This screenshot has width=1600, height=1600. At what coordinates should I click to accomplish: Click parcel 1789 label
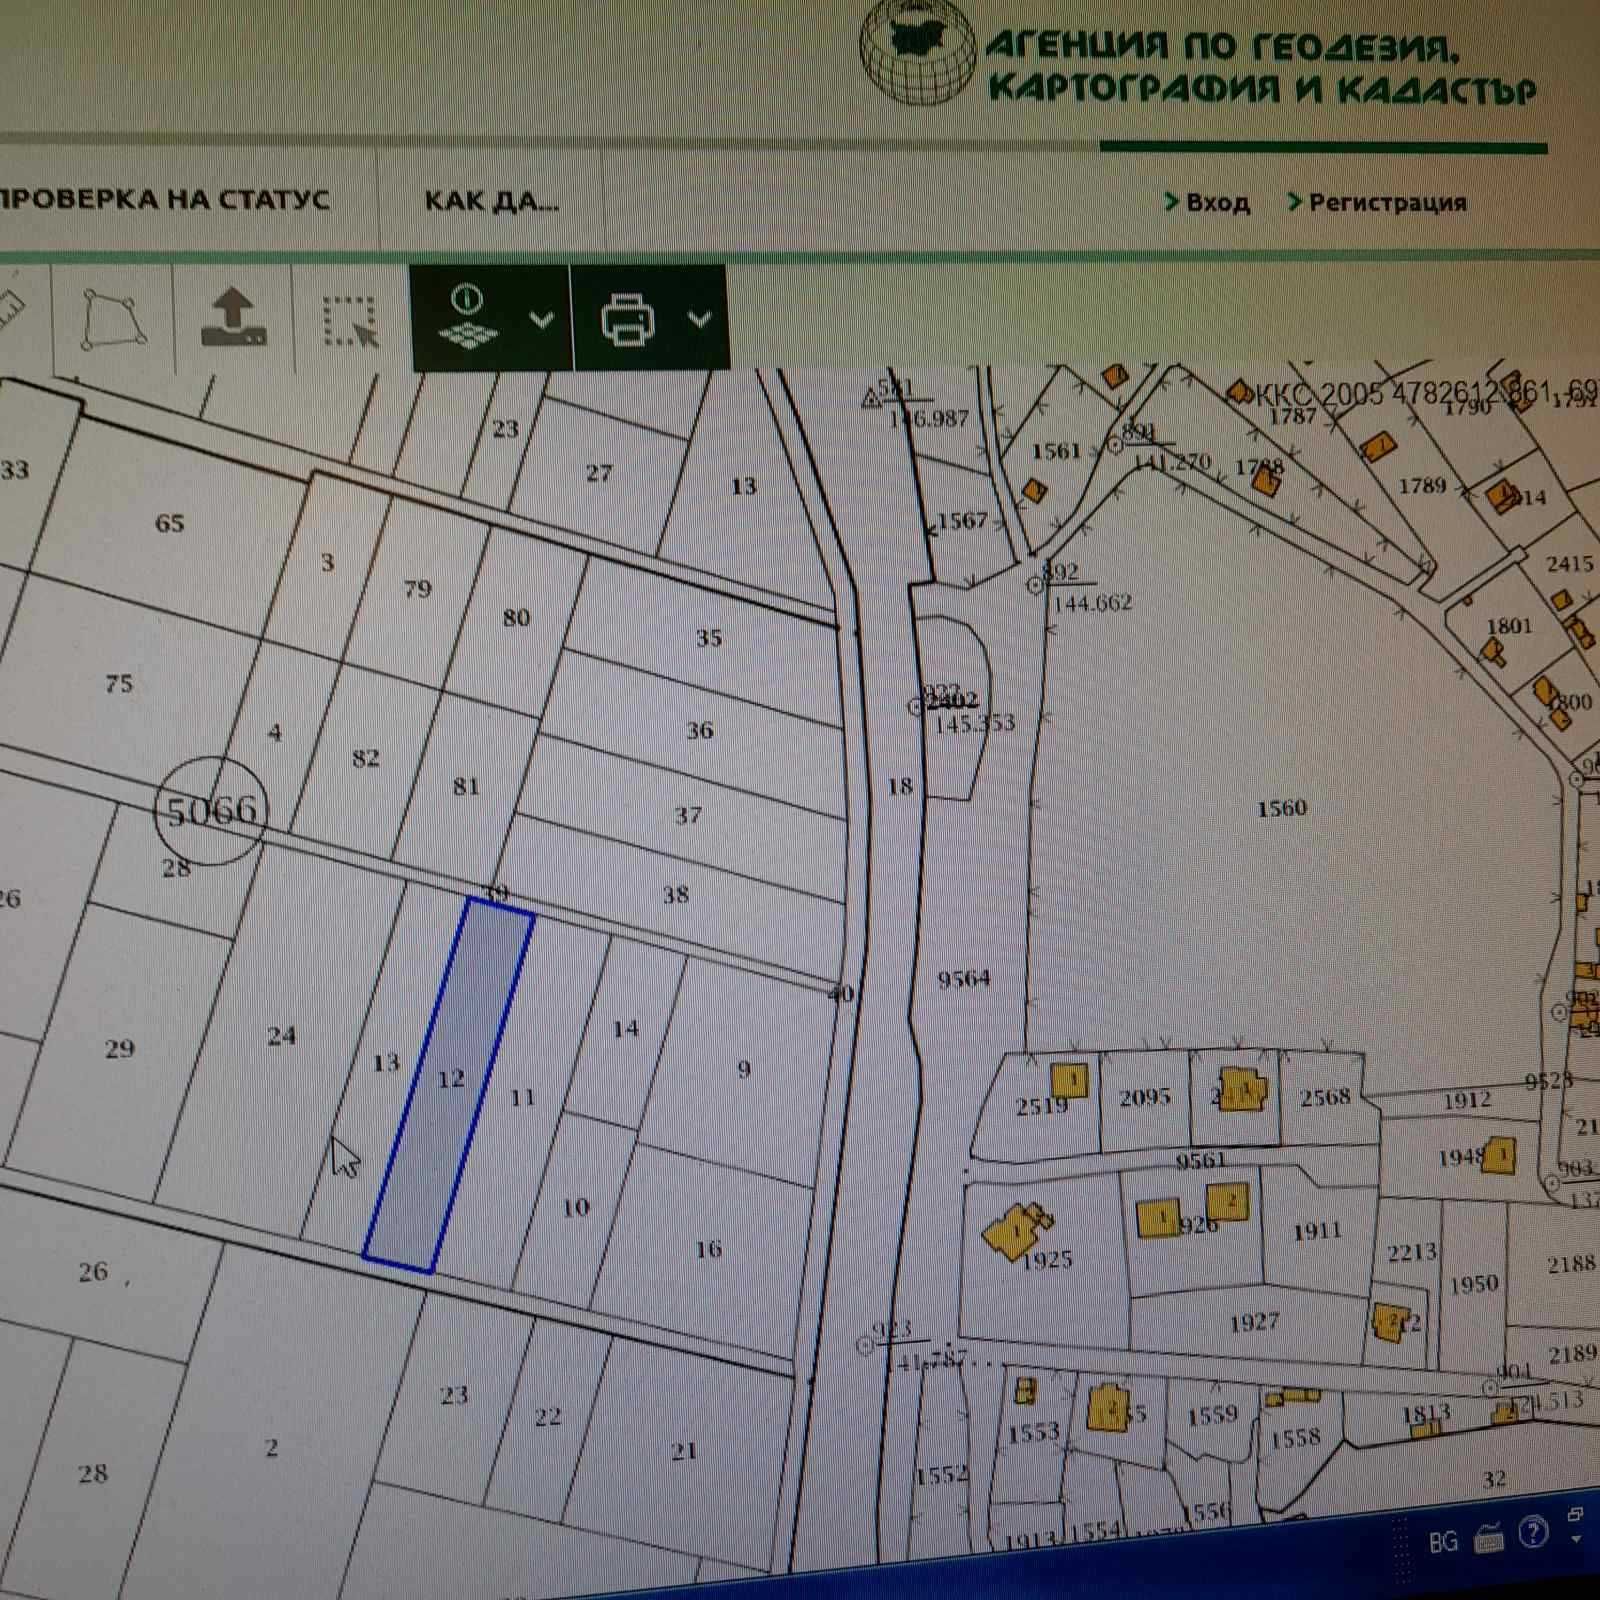click(x=1422, y=485)
